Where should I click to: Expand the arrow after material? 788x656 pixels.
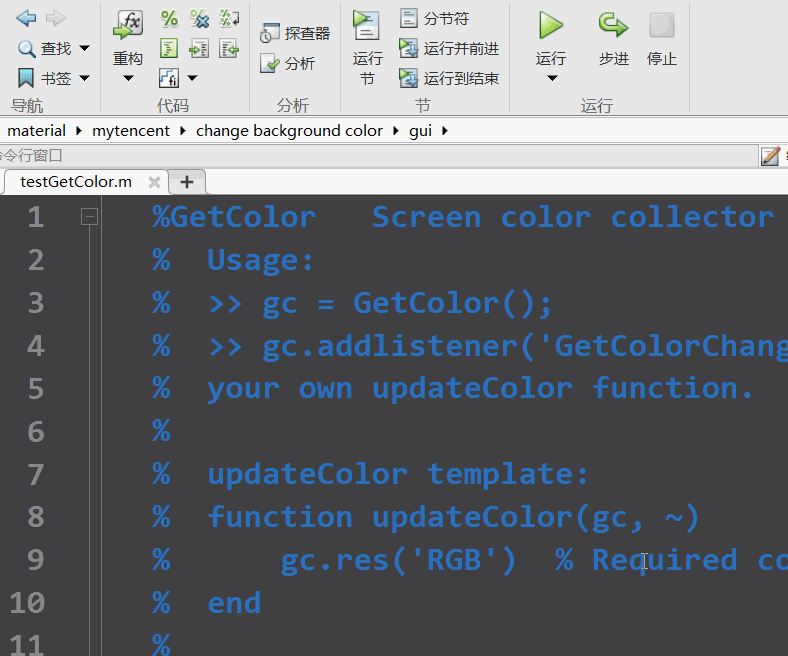coord(79,131)
